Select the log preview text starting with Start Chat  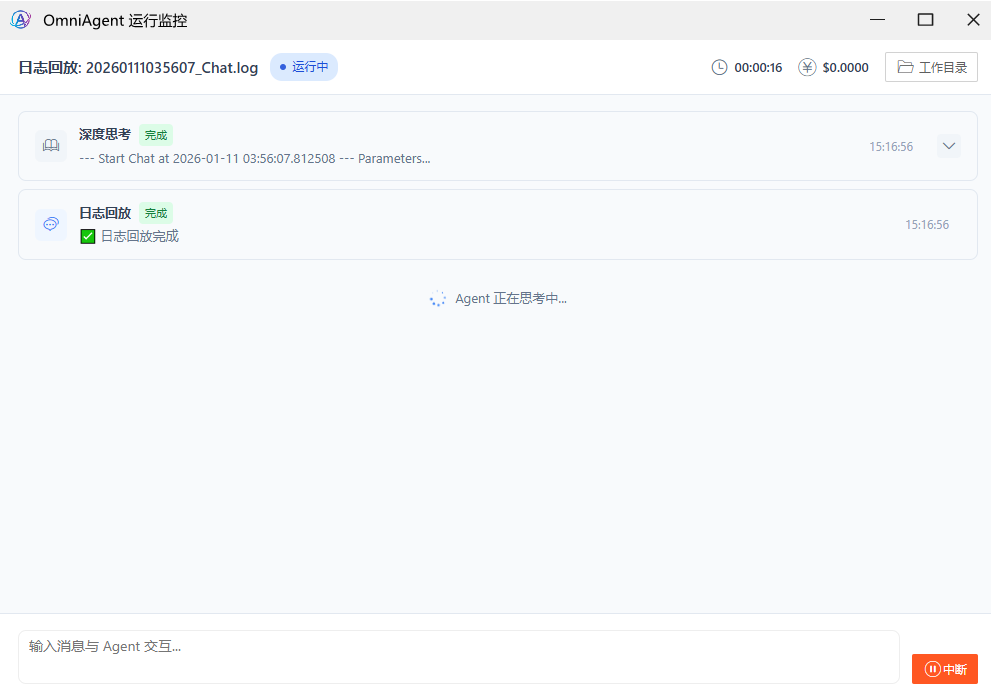click(254, 159)
